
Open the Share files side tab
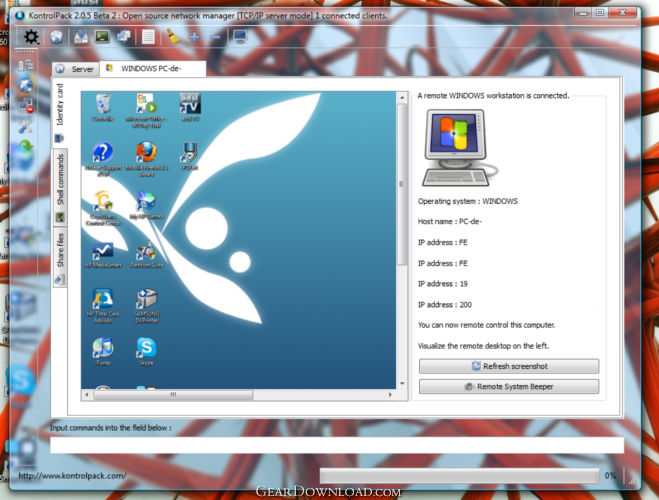[x=60, y=258]
